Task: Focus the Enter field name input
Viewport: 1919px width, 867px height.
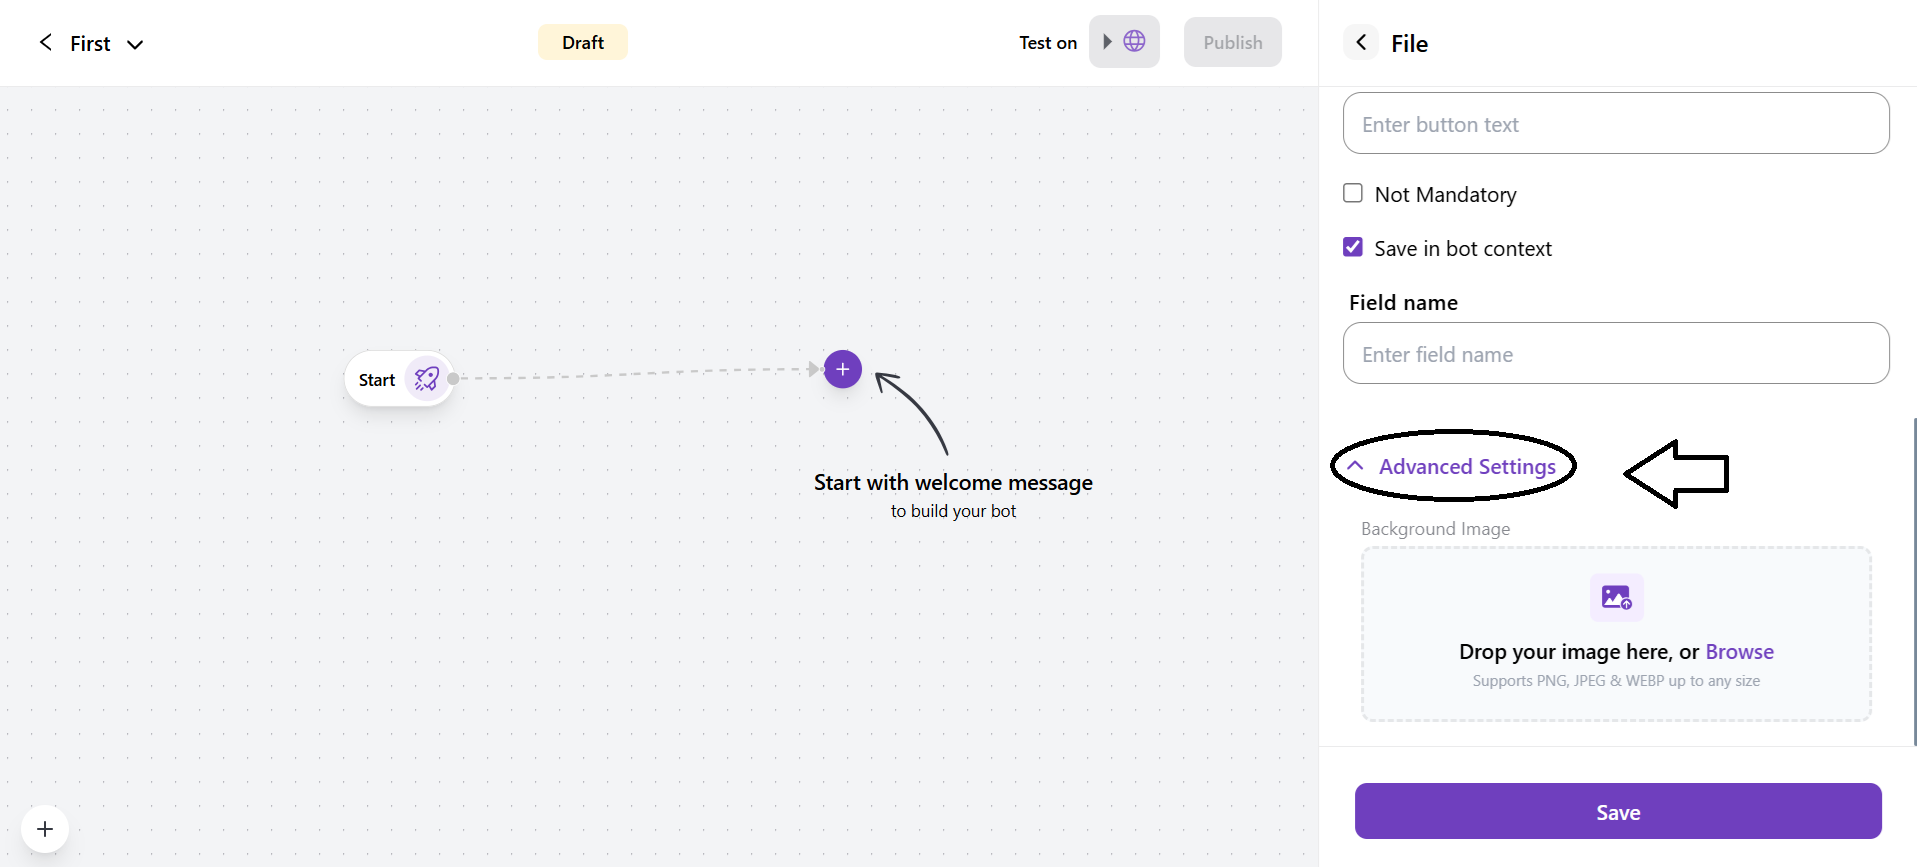Action: click(x=1615, y=354)
